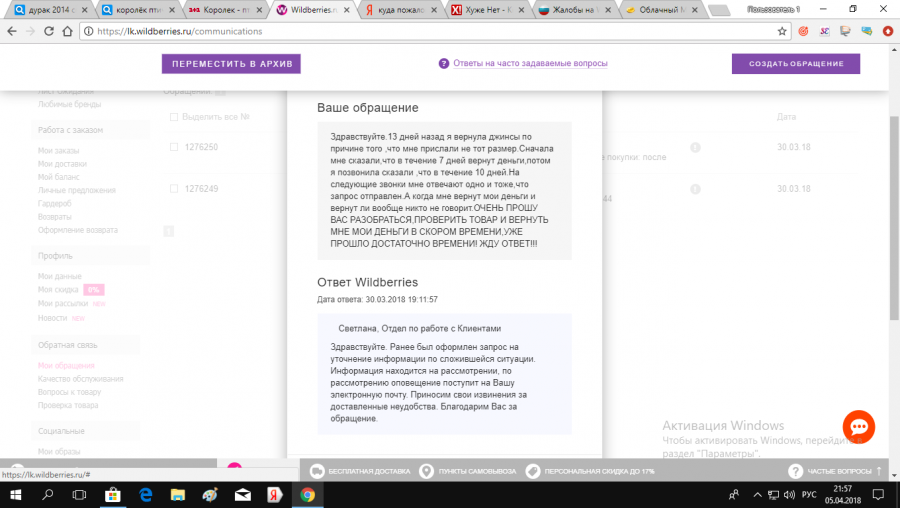Bookmark this page with the star icon

782,31
